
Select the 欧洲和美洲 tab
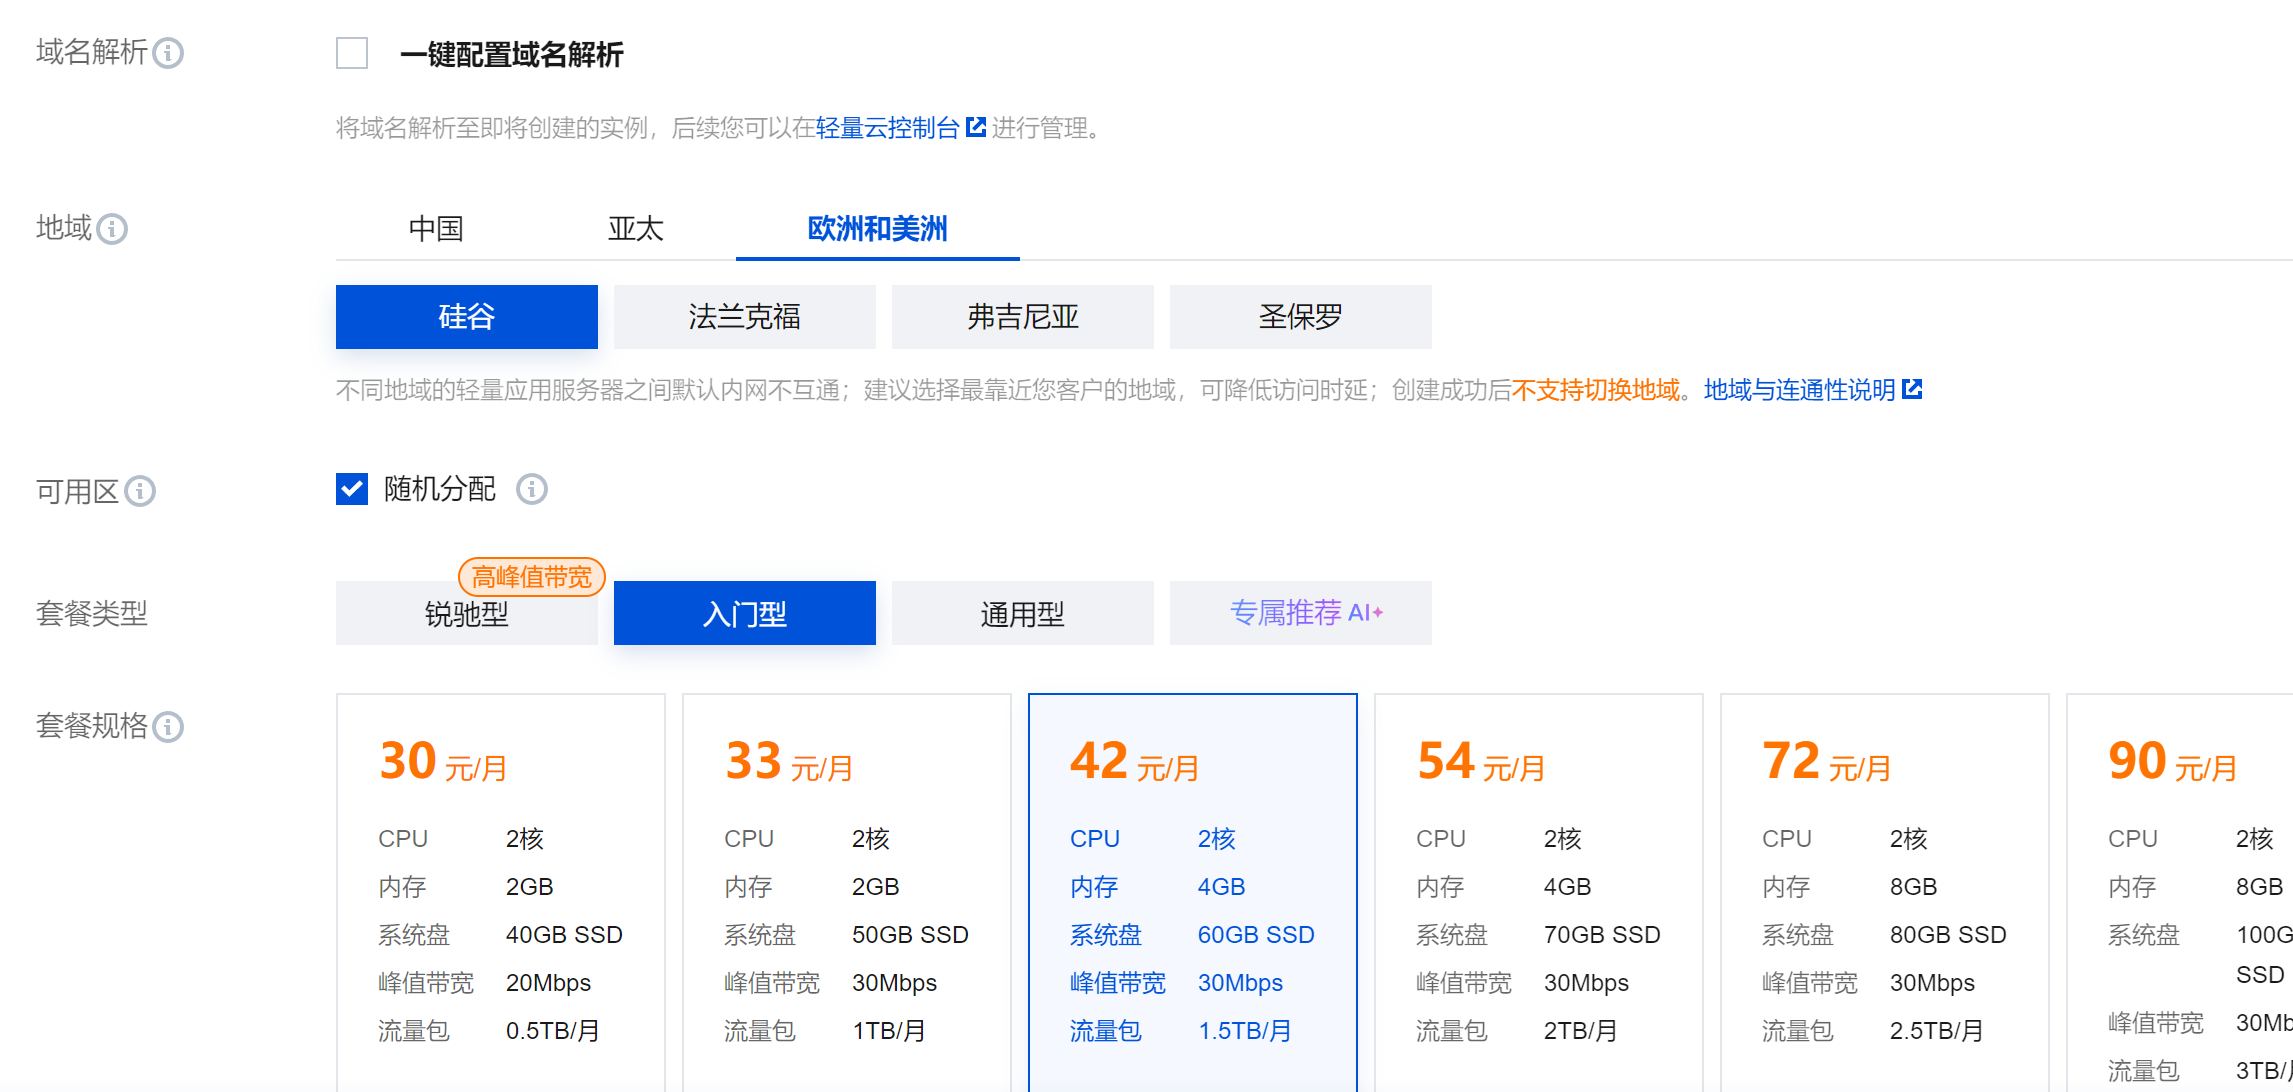[x=877, y=229]
